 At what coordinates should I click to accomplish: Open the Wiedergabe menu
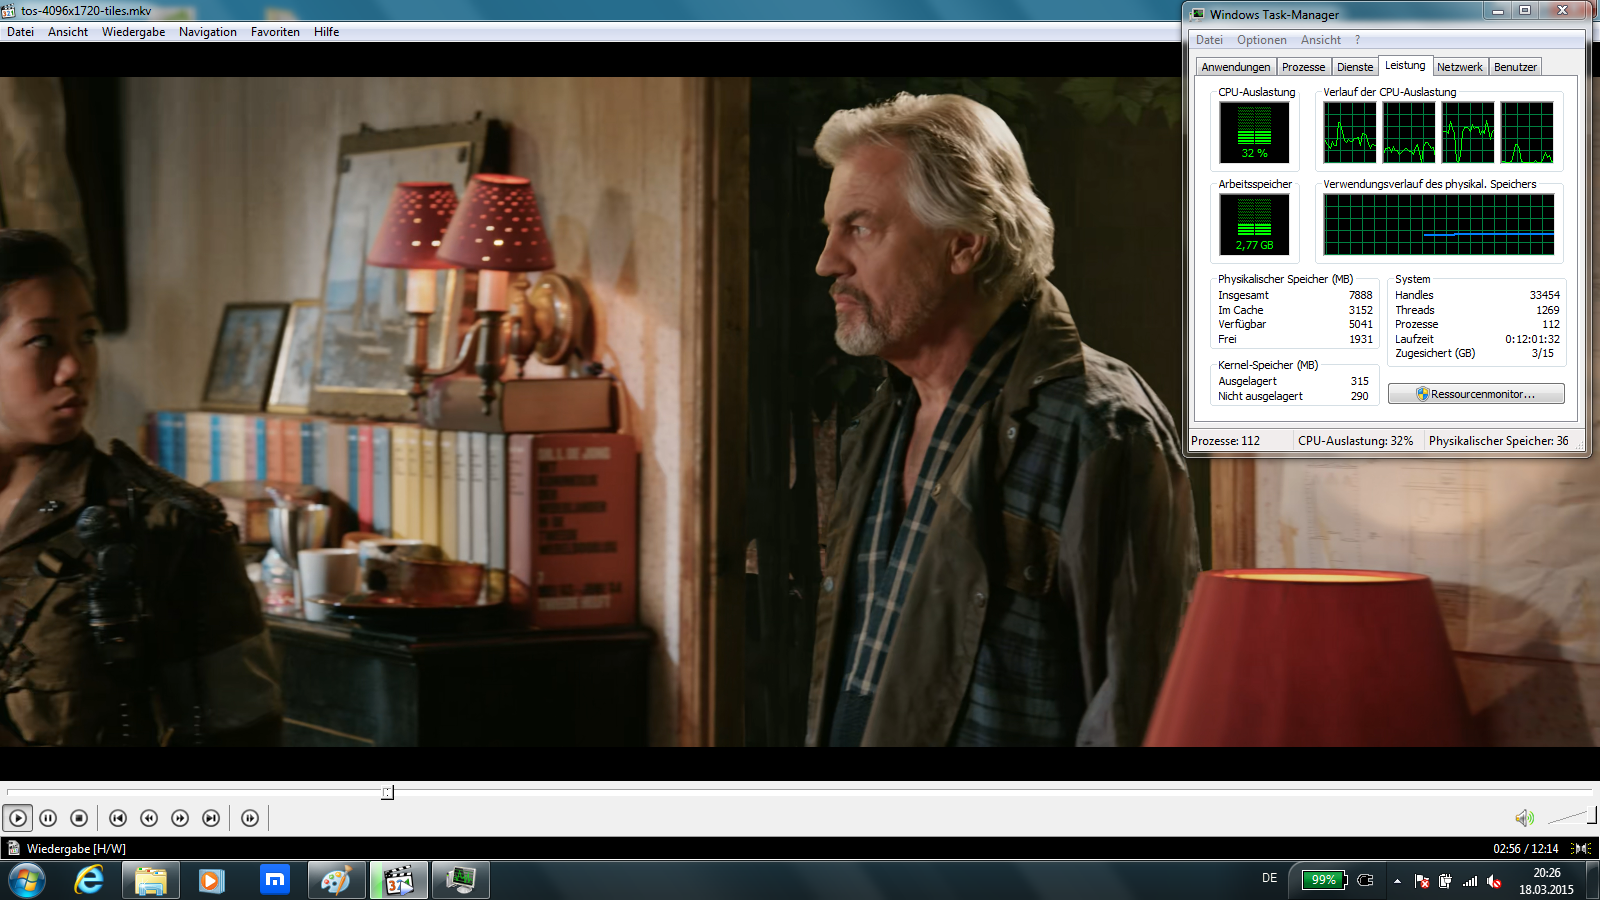134,32
